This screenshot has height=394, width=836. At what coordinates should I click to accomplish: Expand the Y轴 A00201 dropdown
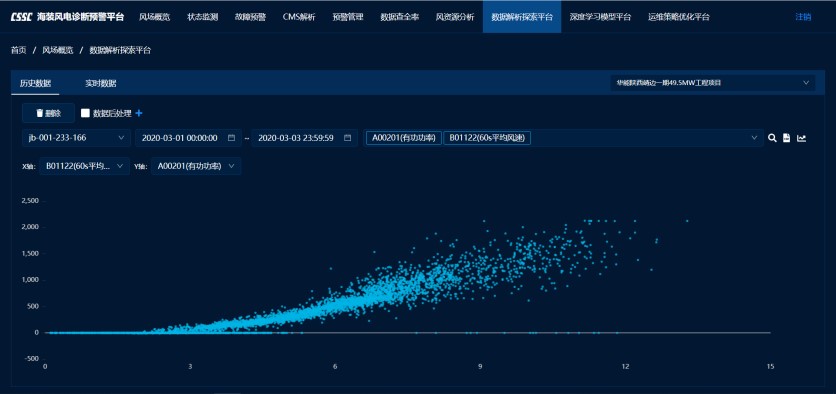tap(196, 166)
